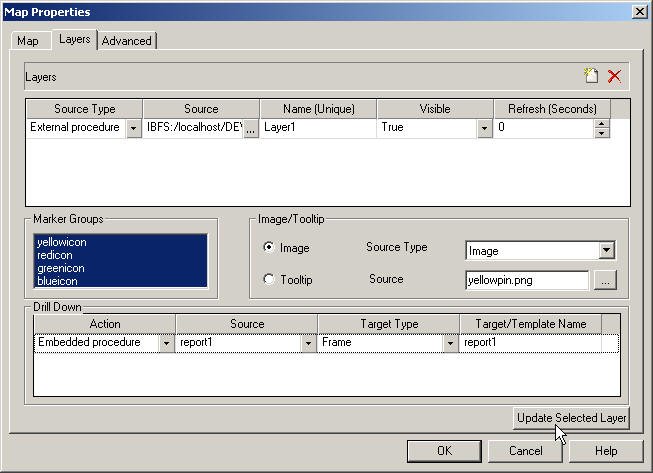Close the Map Properties dialog
The image size is (653, 473).
coord(638,11)
